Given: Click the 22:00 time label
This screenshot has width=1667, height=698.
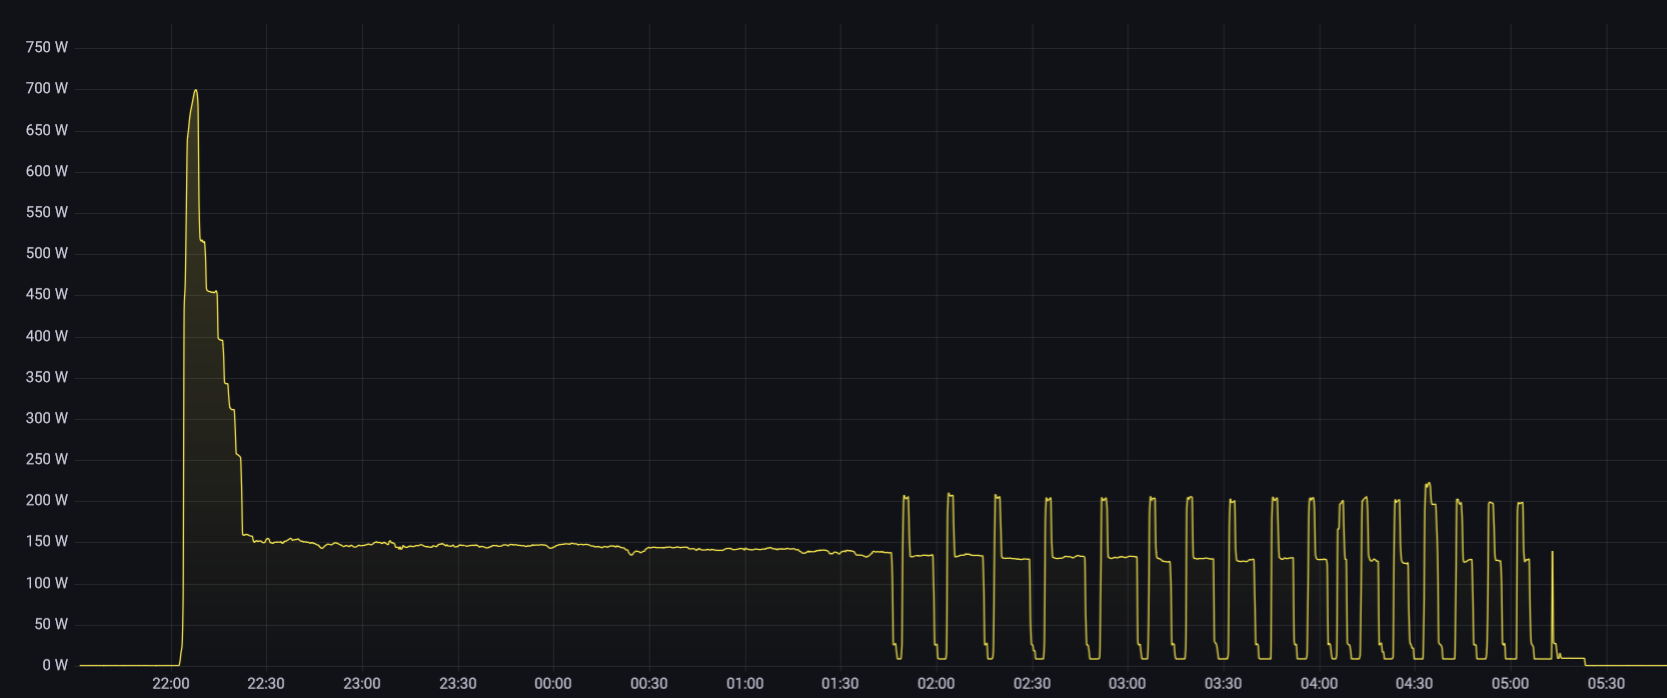Looking at the screenshot, I should (171, 684).
